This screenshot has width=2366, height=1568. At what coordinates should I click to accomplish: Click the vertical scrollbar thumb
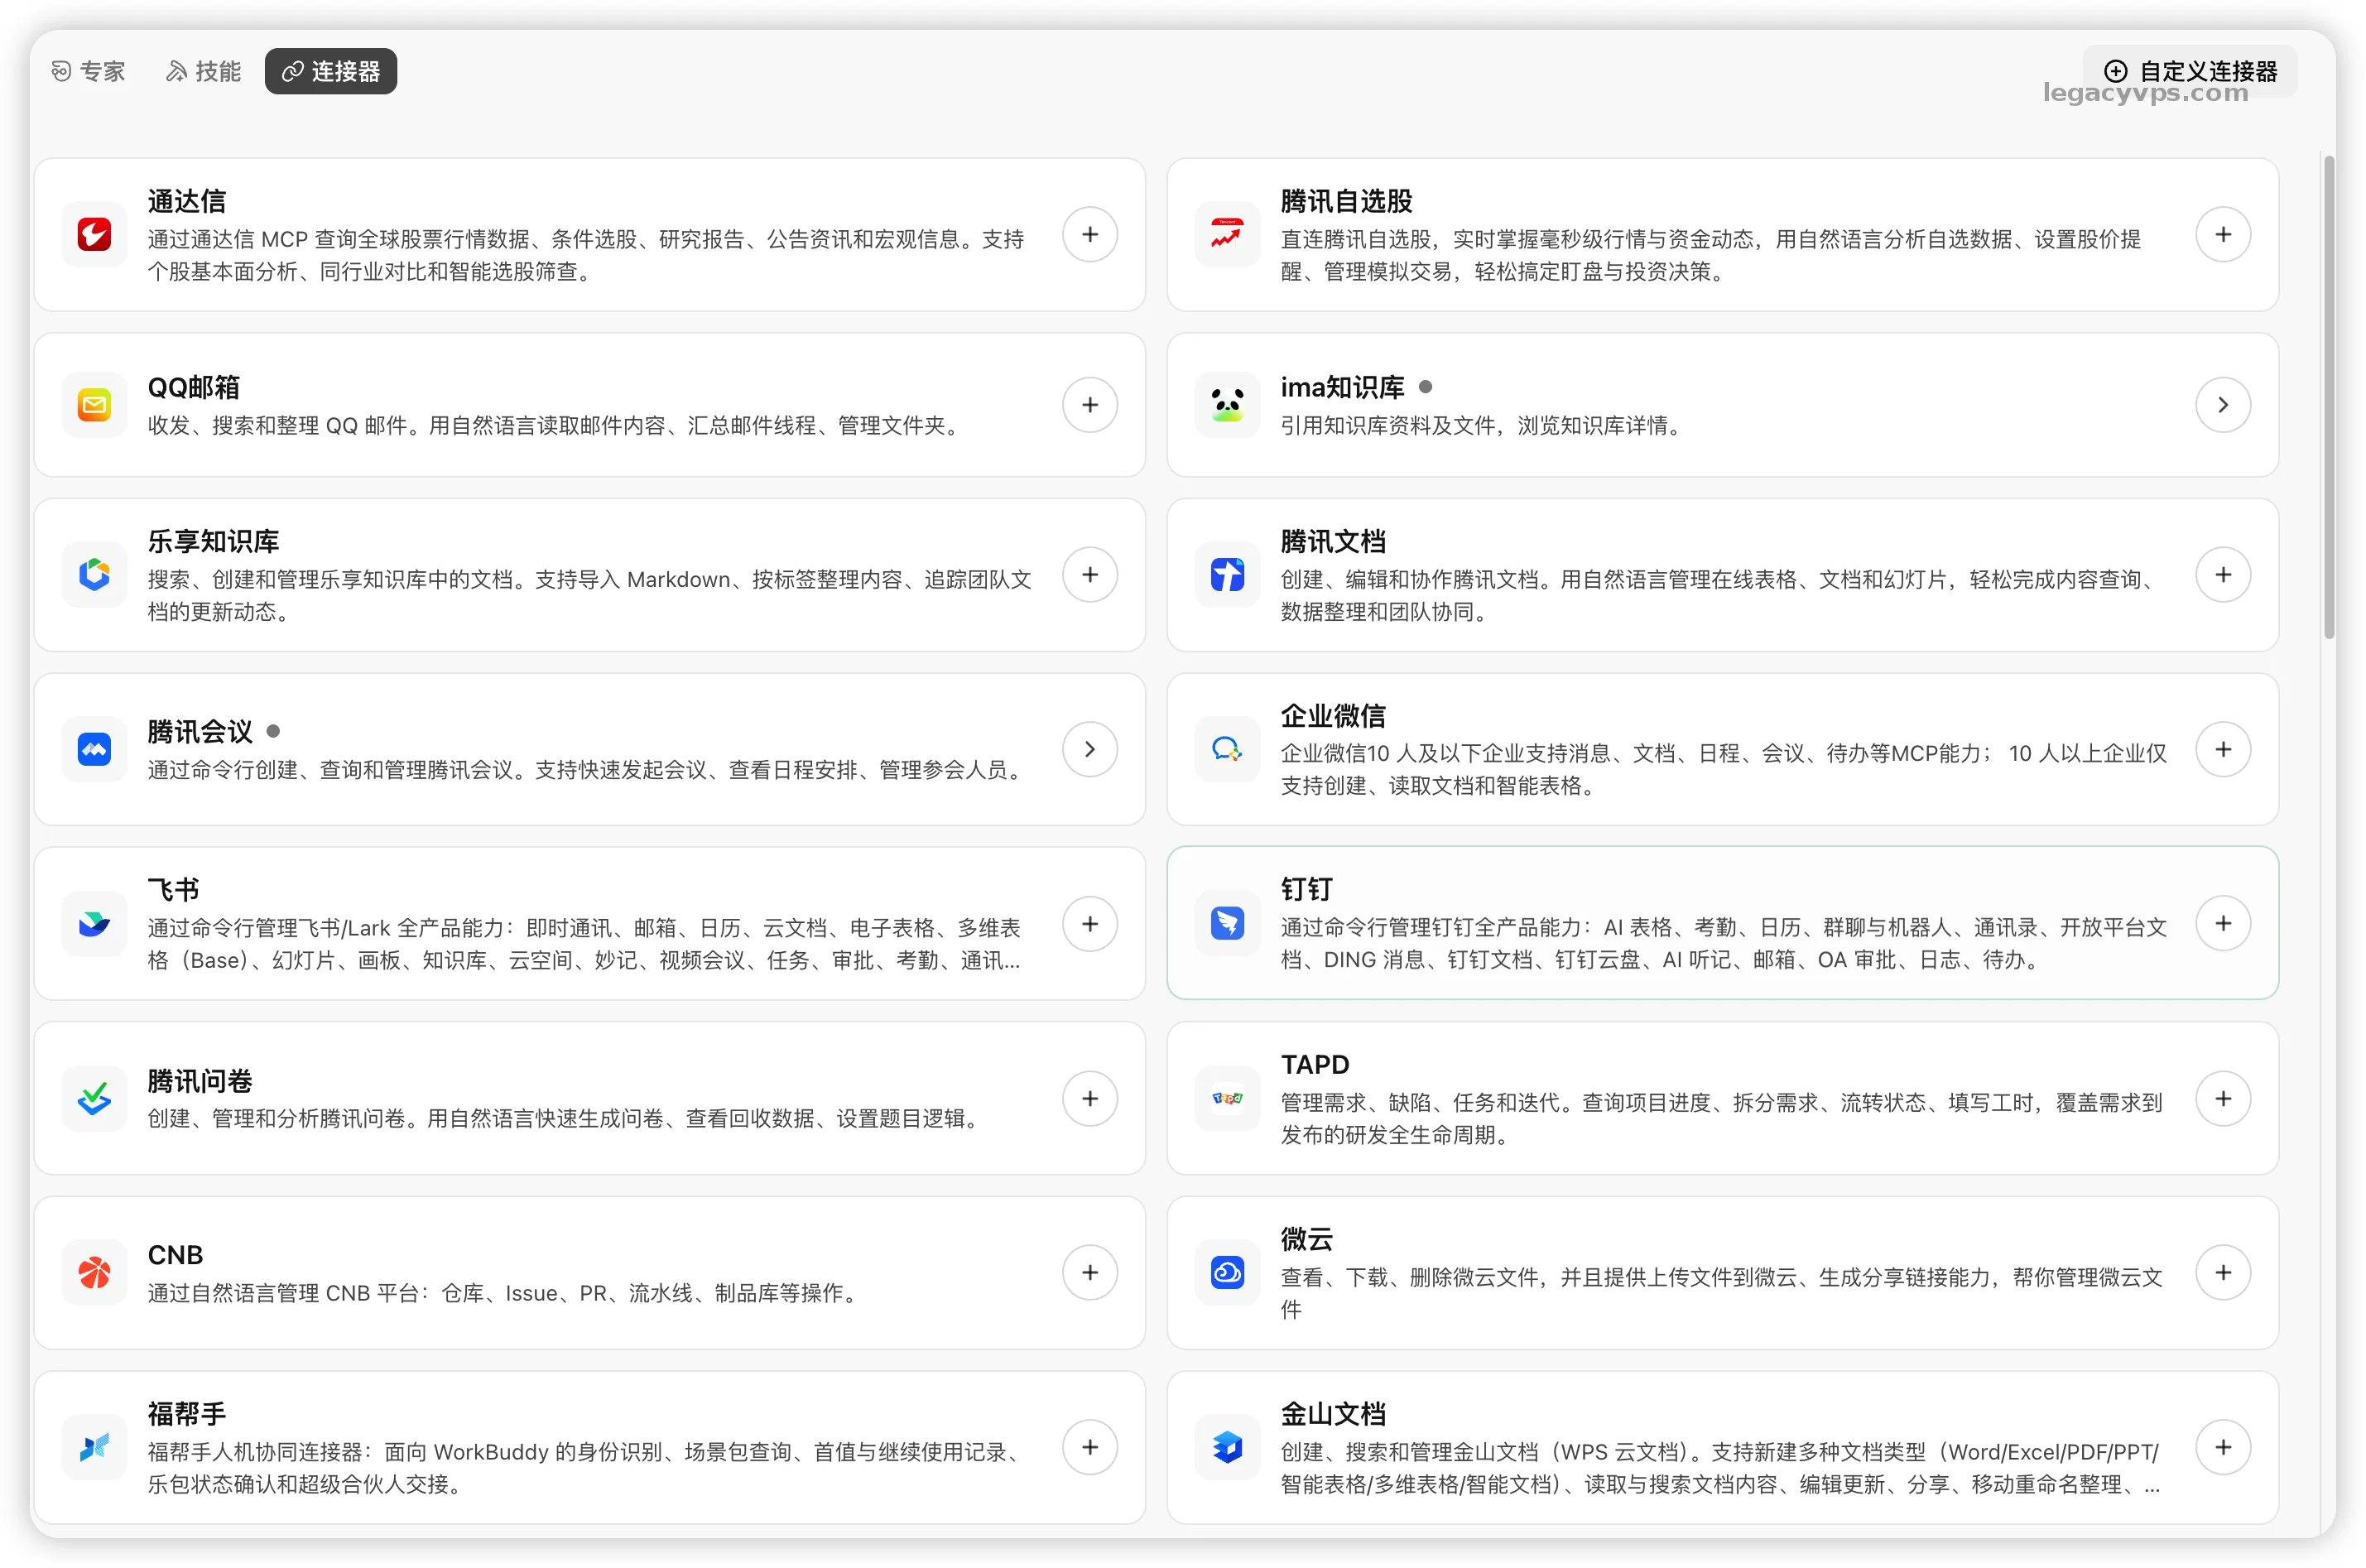[x=2329, y=397]
